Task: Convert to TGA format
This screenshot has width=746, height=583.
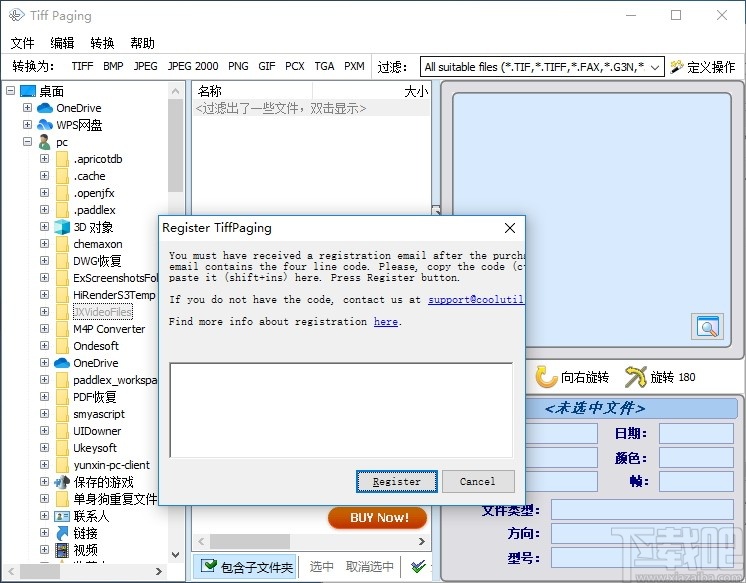Action: tap(324, 66)
